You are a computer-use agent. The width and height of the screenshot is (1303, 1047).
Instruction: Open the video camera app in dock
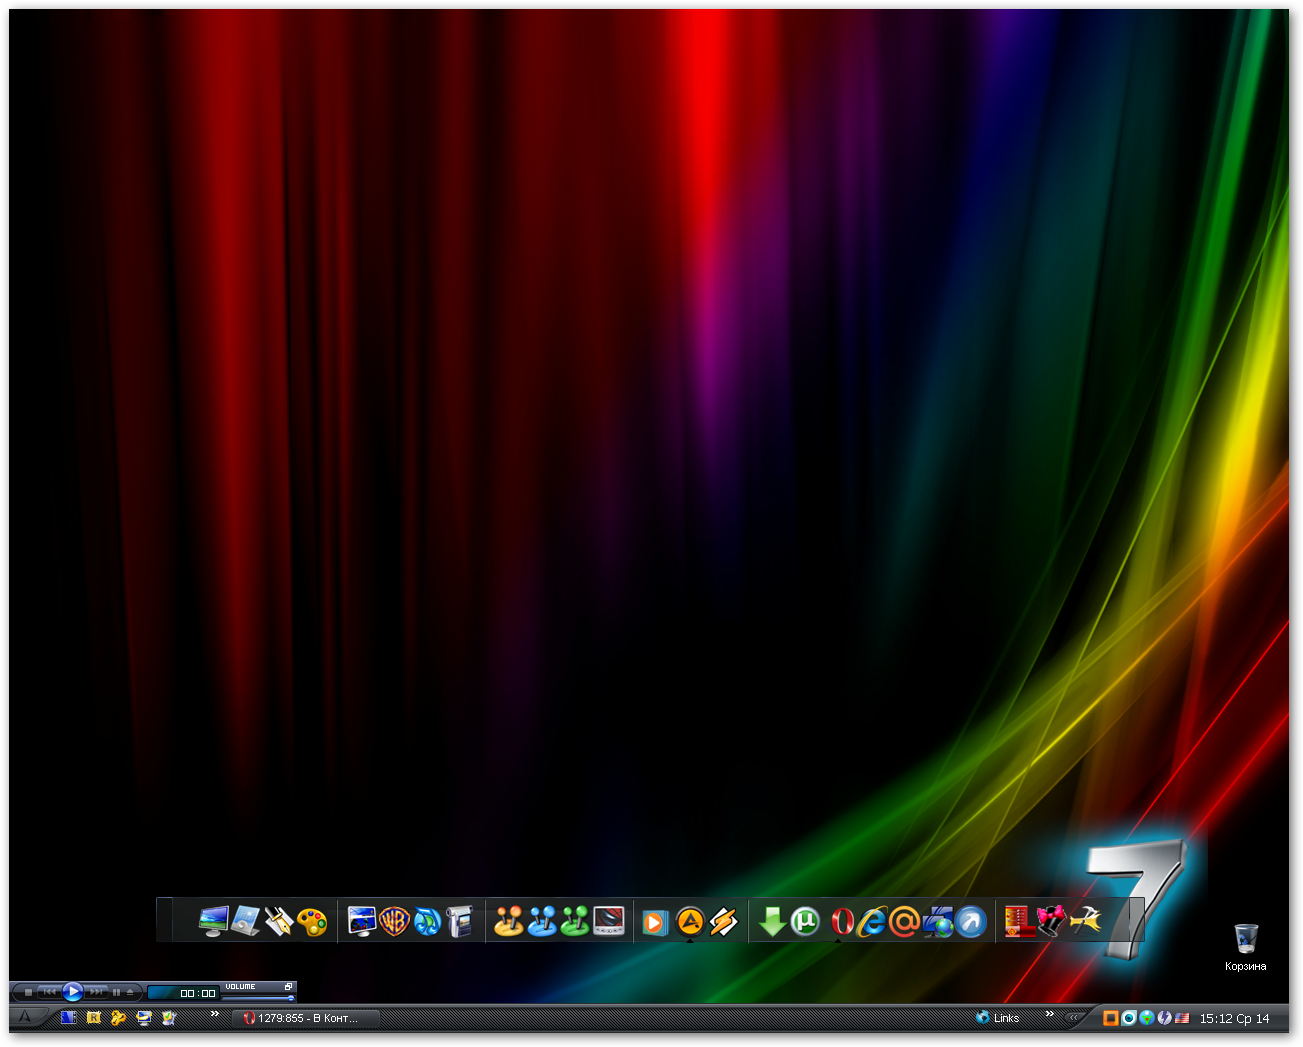pyautogui.click(x=458, y=922)
